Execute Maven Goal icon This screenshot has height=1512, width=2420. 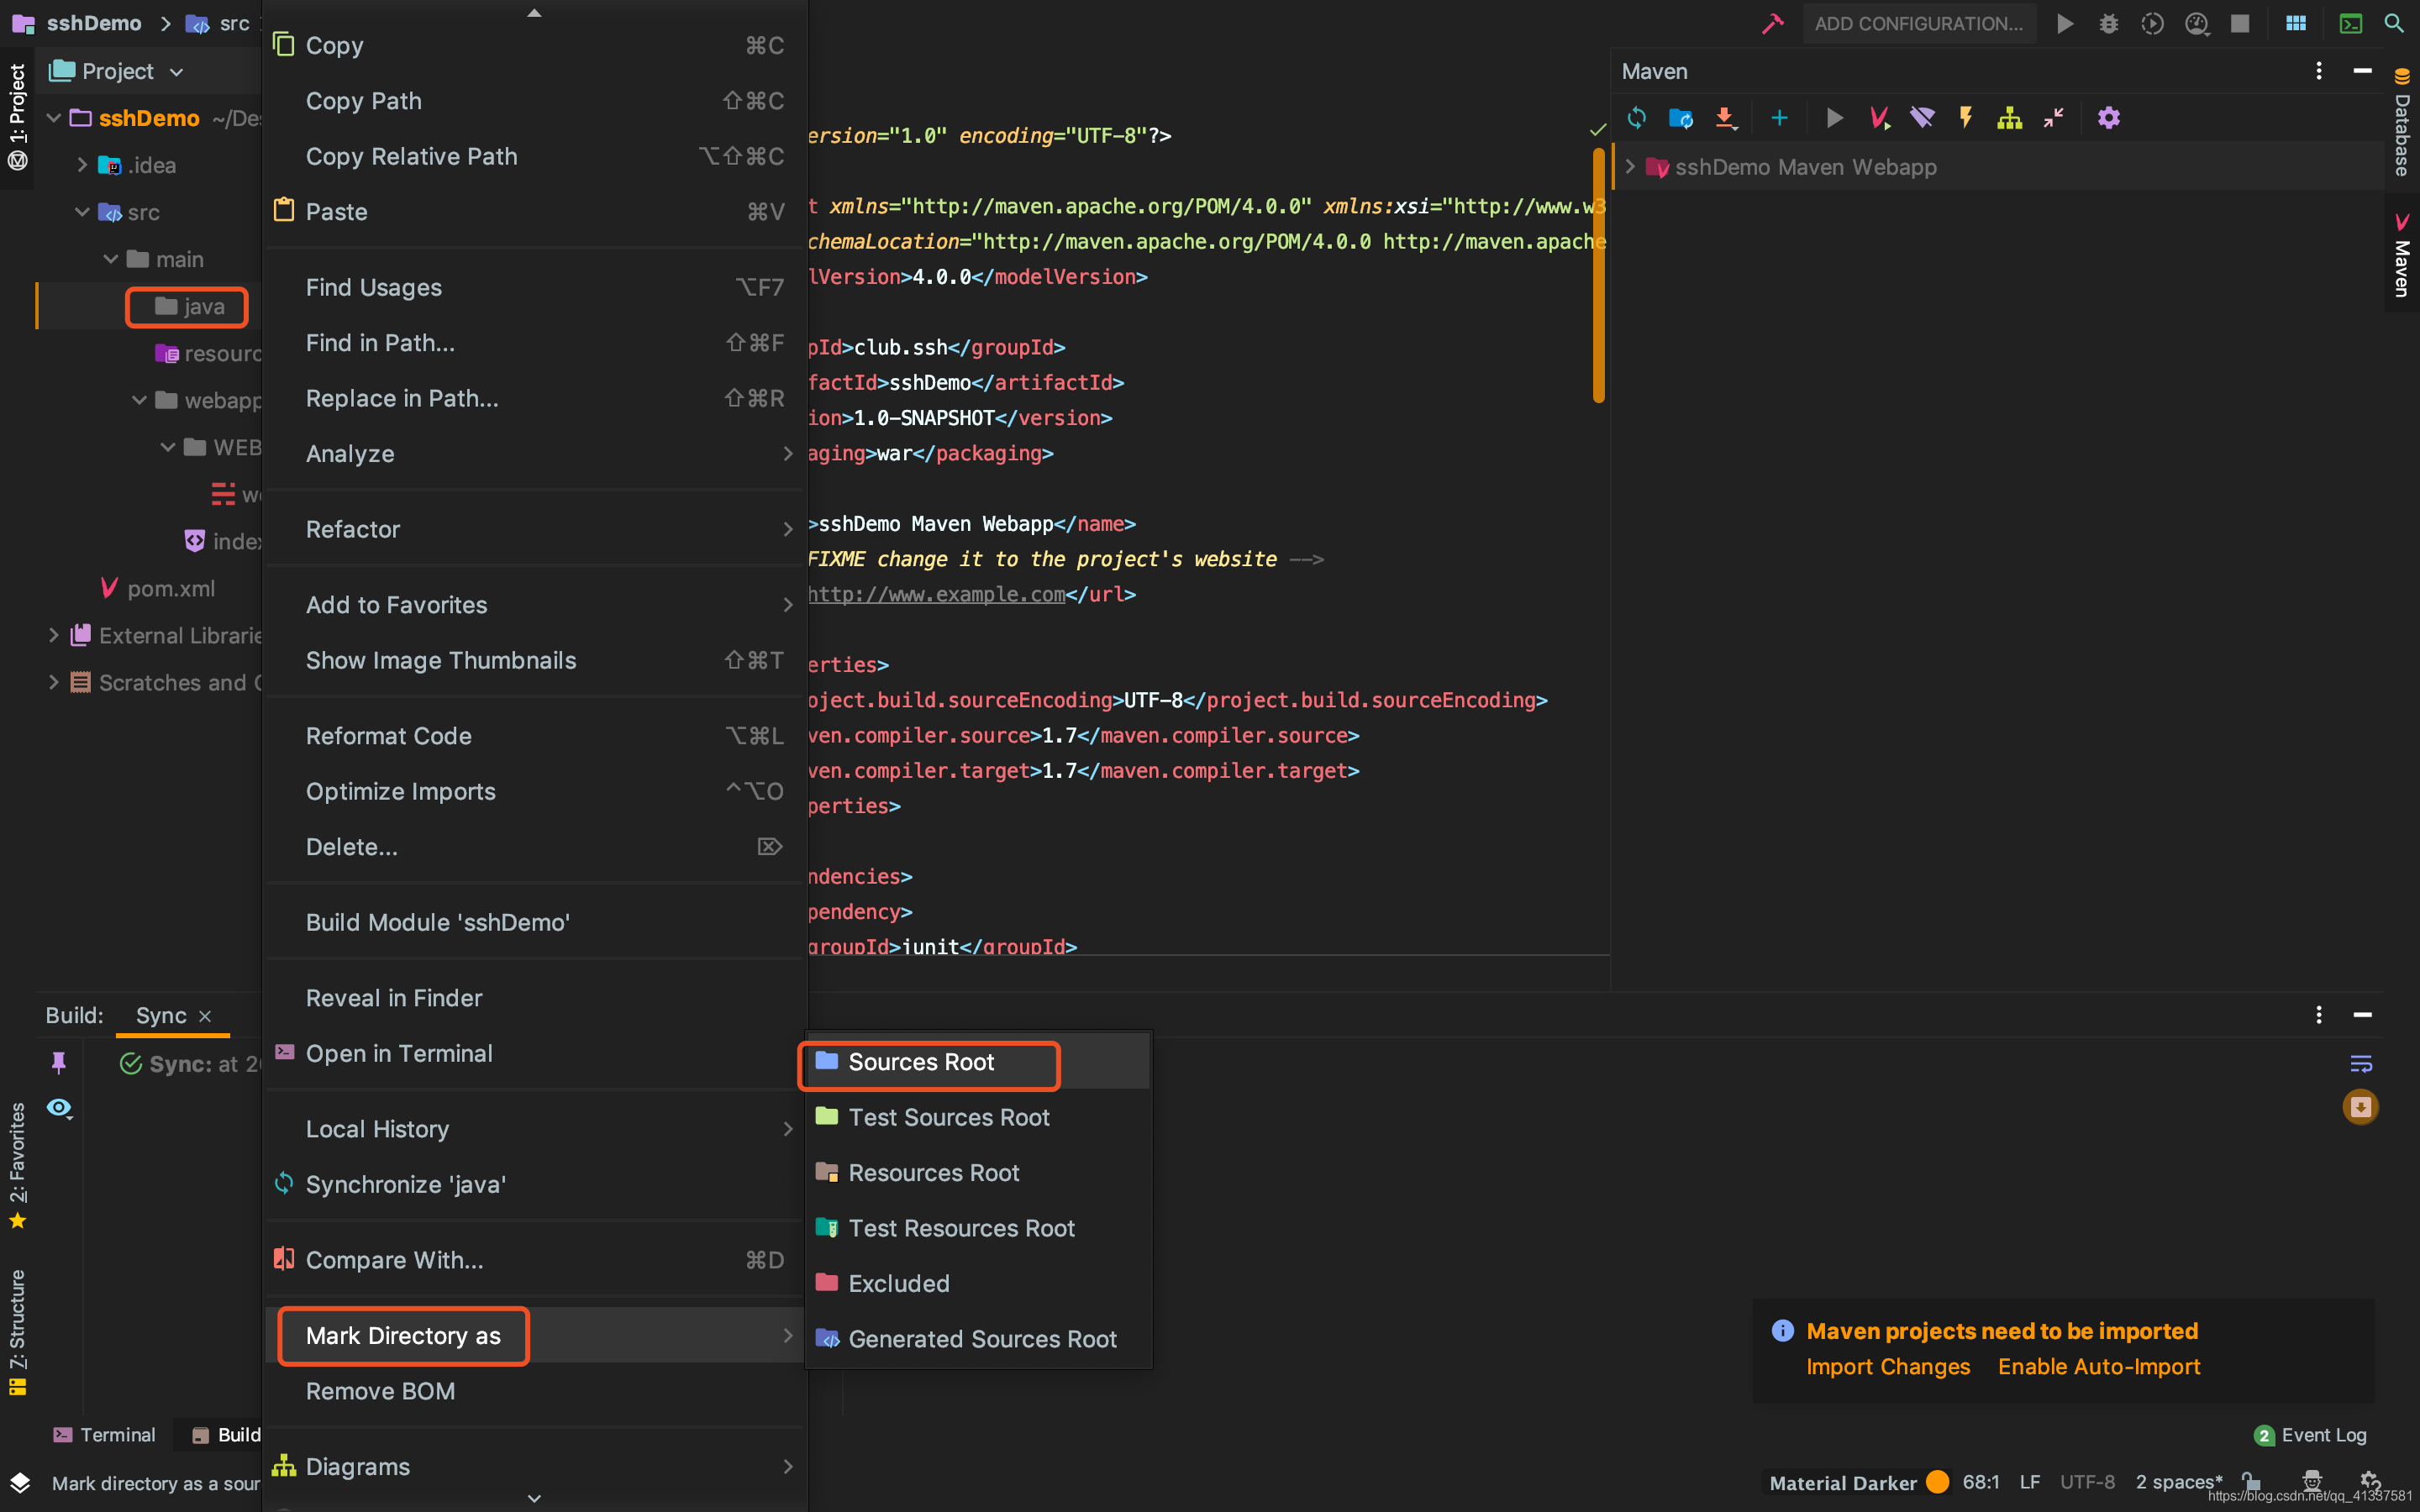tap(1879, 118)
